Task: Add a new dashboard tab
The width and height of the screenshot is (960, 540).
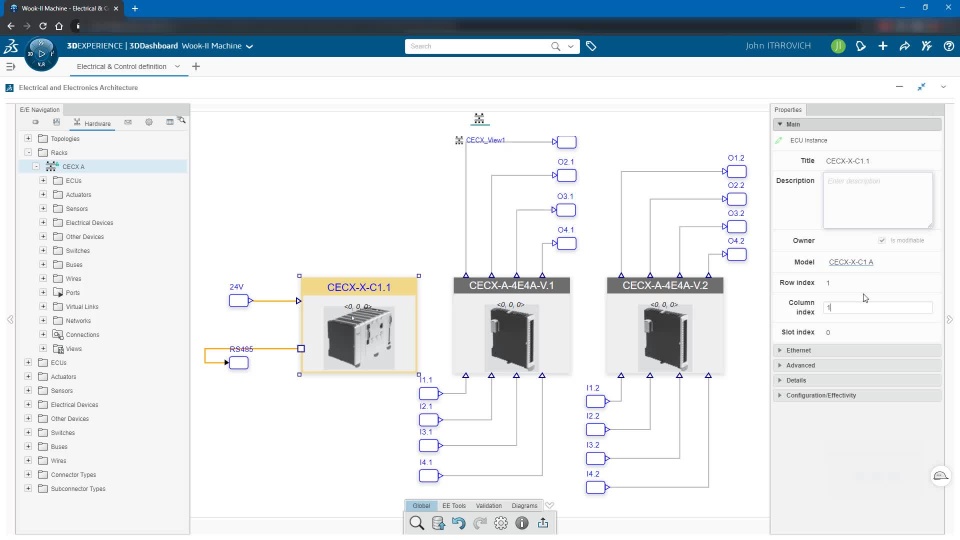Action: (x=196, y=66)
